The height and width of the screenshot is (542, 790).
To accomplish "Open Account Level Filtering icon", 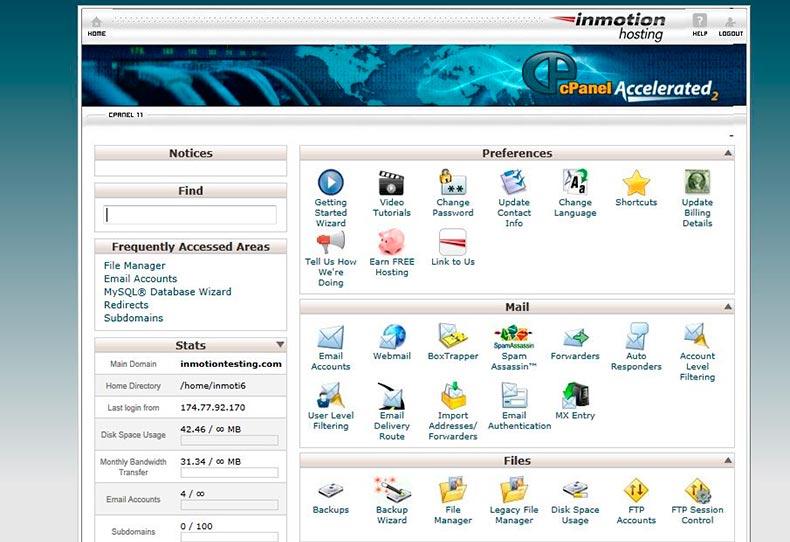I will 697,336.
